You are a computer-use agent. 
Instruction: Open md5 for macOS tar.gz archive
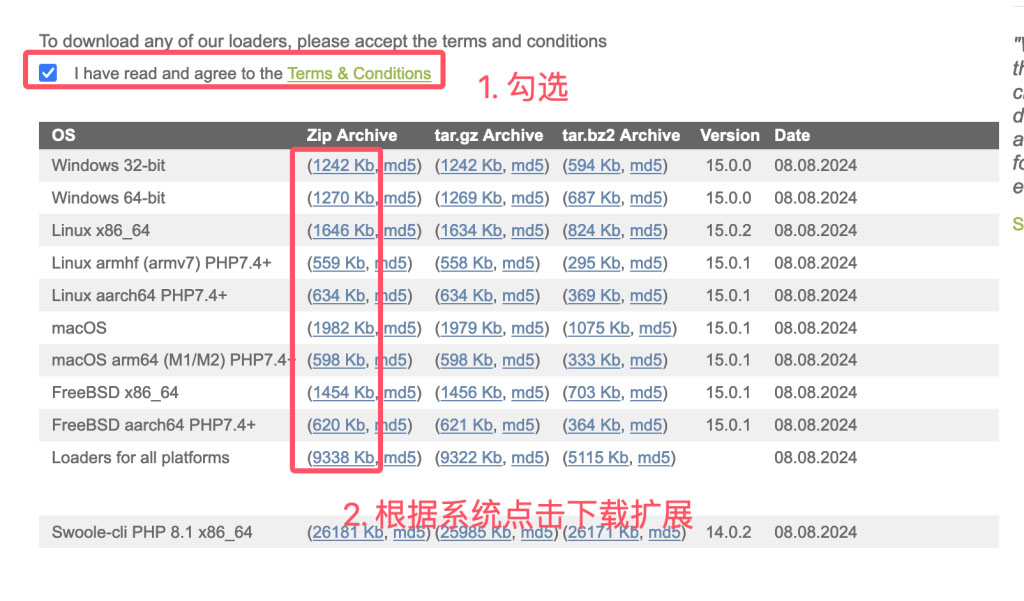tap(528, 328)
